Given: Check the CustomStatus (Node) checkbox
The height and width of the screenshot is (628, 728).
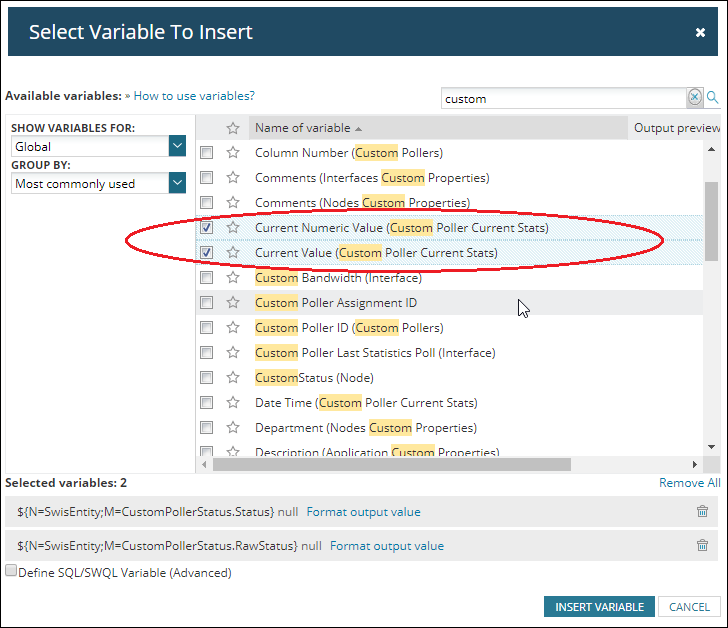Looking at the screenshot, I should click(207, 378).
